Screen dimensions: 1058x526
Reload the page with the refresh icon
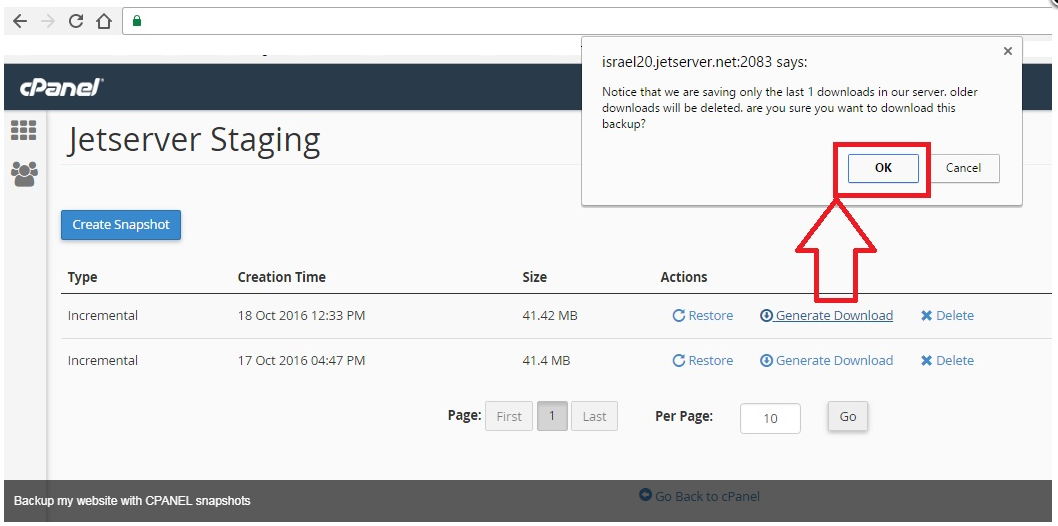click(x=76, y=22)
